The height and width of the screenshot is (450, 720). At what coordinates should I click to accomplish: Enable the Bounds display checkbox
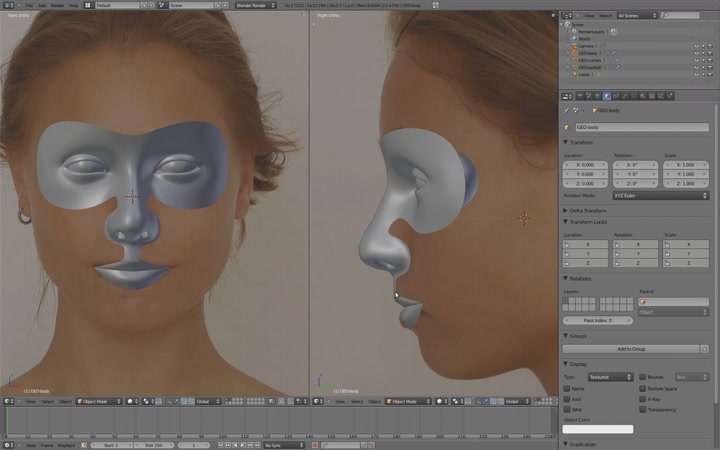[642, 377]
